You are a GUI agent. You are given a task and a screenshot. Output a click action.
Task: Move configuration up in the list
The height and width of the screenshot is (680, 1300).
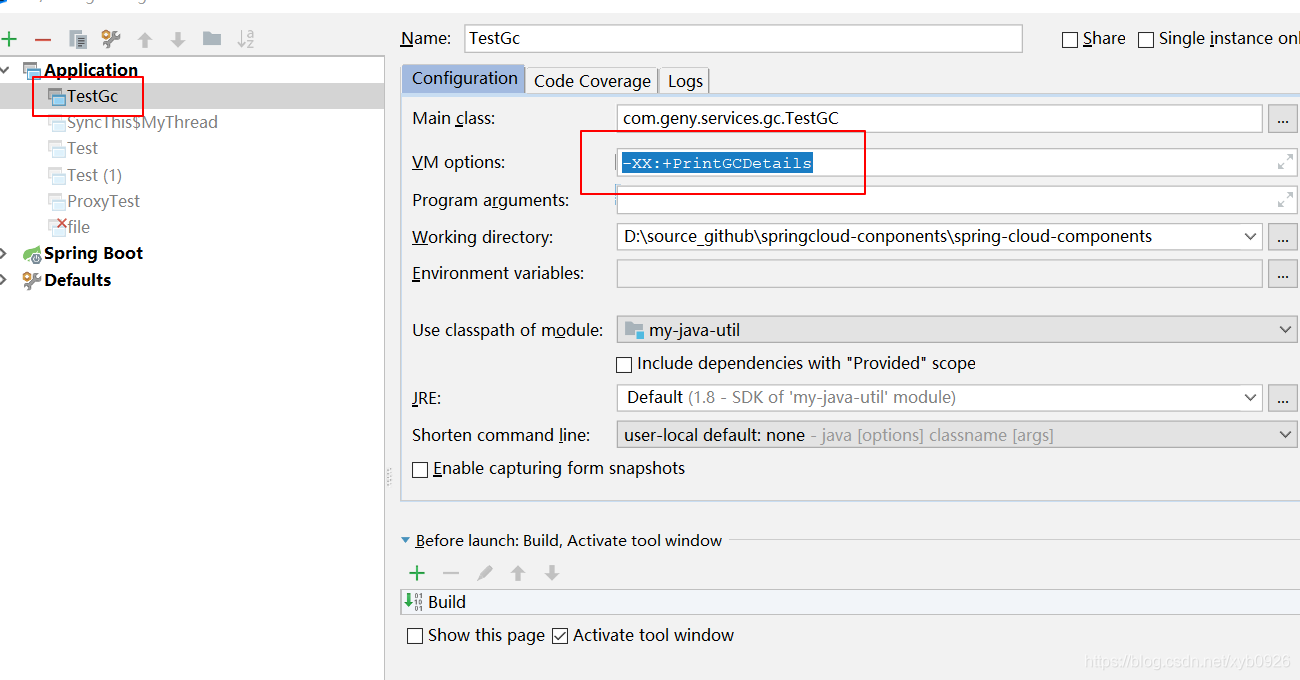(x=145, y=39)
